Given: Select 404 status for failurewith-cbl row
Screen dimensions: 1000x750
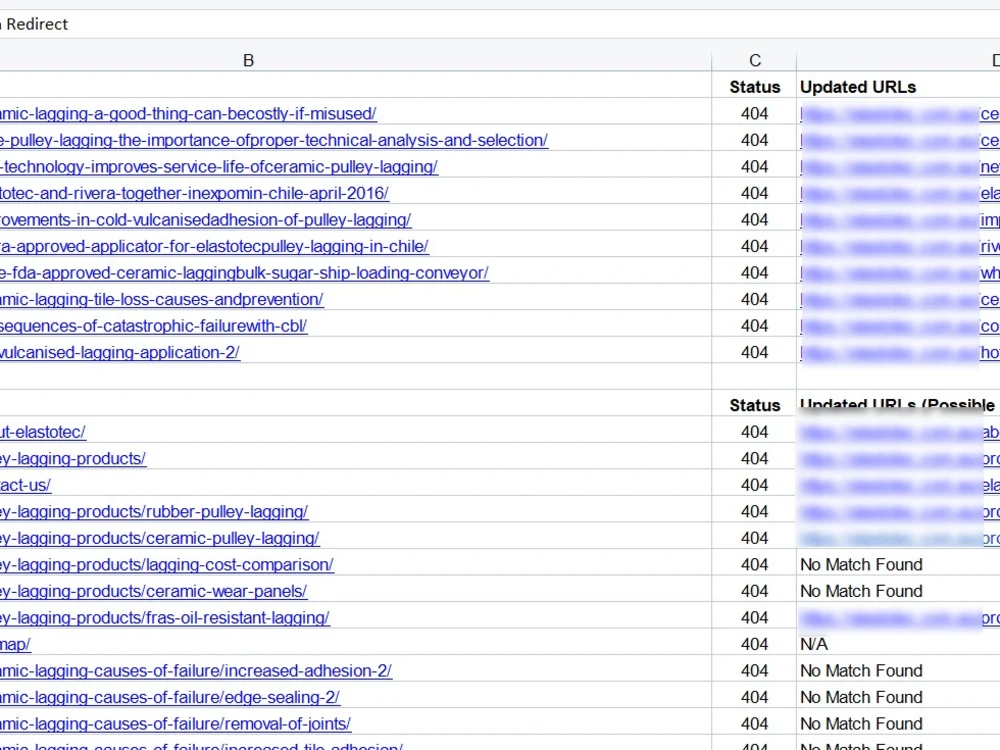Looking at the screenshot, I should tap(754, 327).
